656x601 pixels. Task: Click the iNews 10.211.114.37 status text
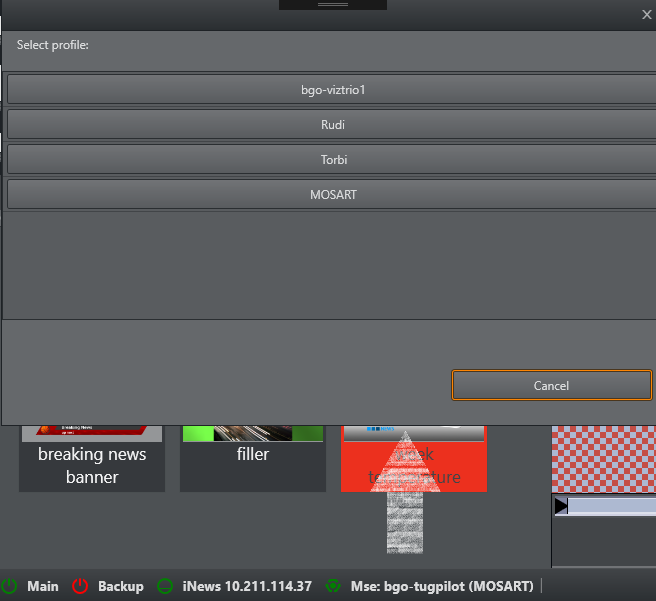pos(247,586)
